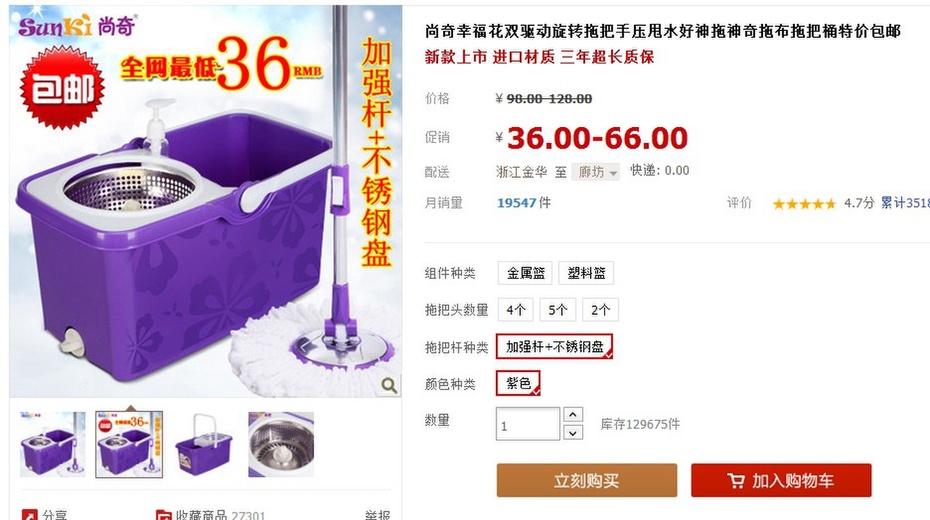
Task: Select the 塑料篮 component option
Action: tap(586, 273)
